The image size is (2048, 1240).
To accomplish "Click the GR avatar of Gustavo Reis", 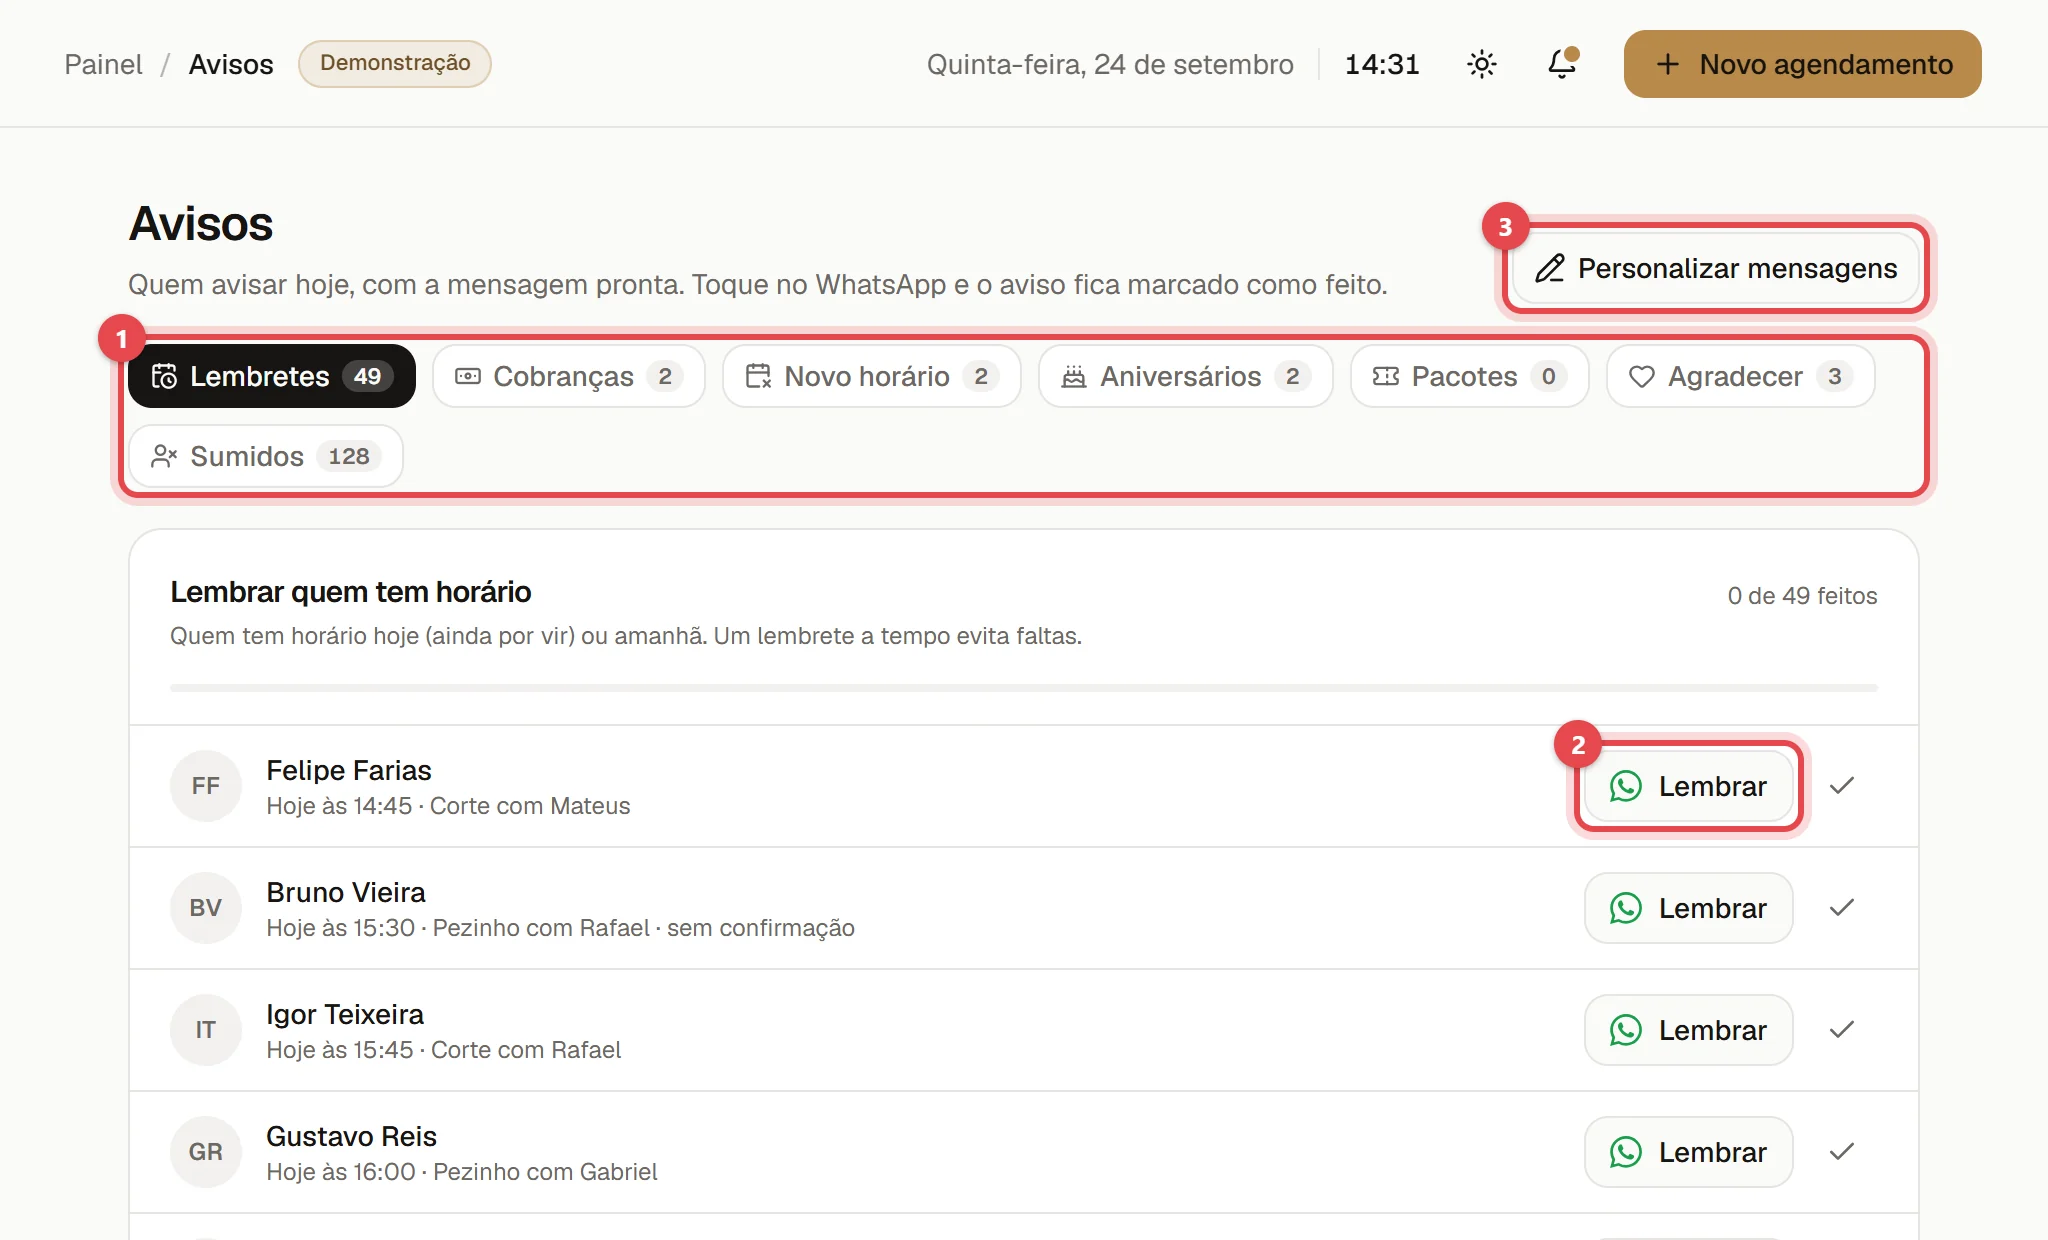I will coord(206,1152).
